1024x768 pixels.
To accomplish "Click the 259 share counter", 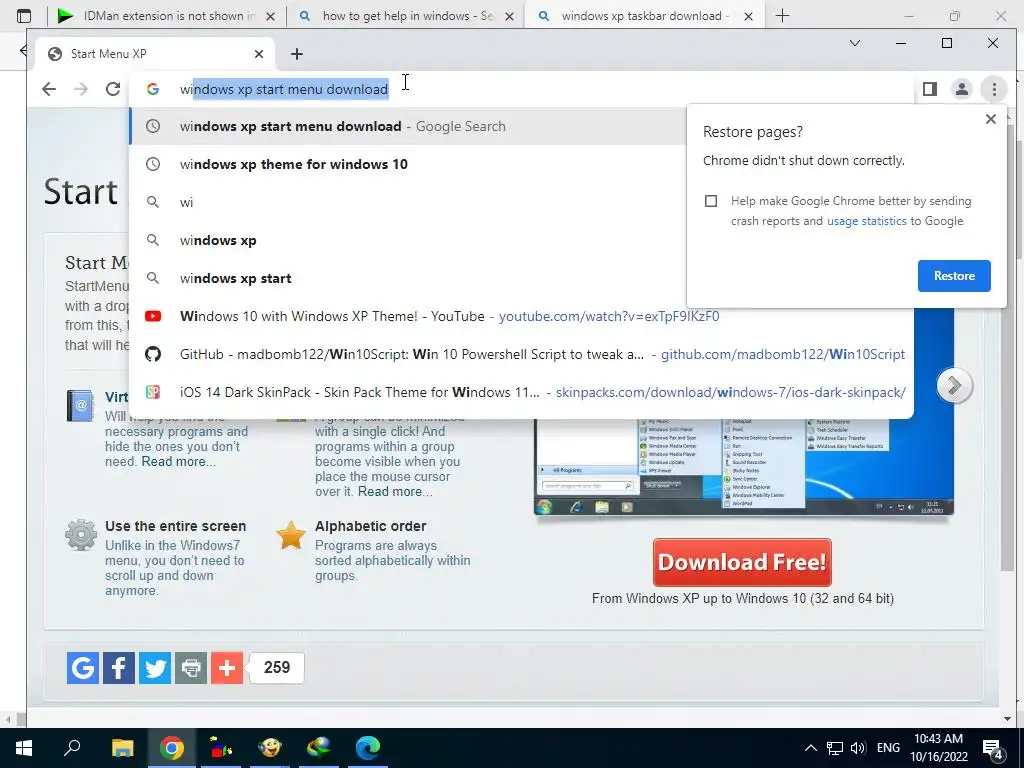I will pyautogui.click(x=277, y=667).
